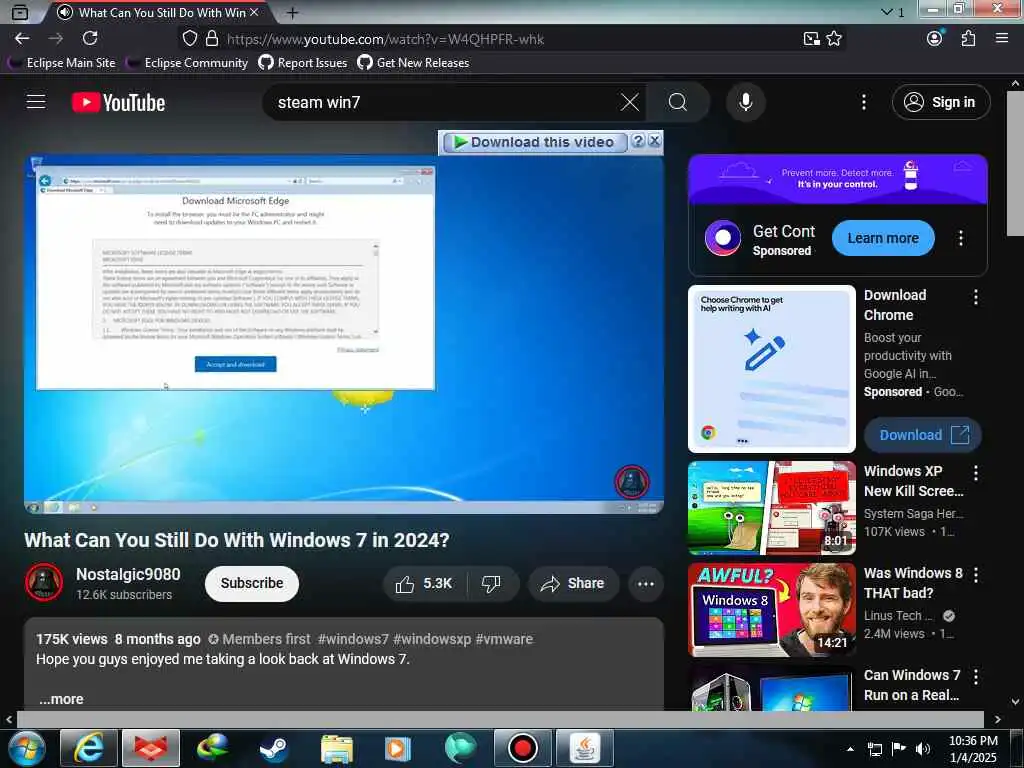Run search with the magnifier button
The height and width of the screenshot is (768, 1024).
pyautogui.click(x=678, y=102)
